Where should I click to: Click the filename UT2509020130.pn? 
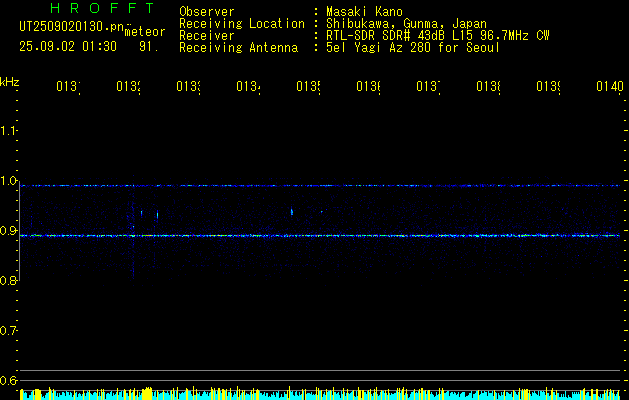coord(72,27)
